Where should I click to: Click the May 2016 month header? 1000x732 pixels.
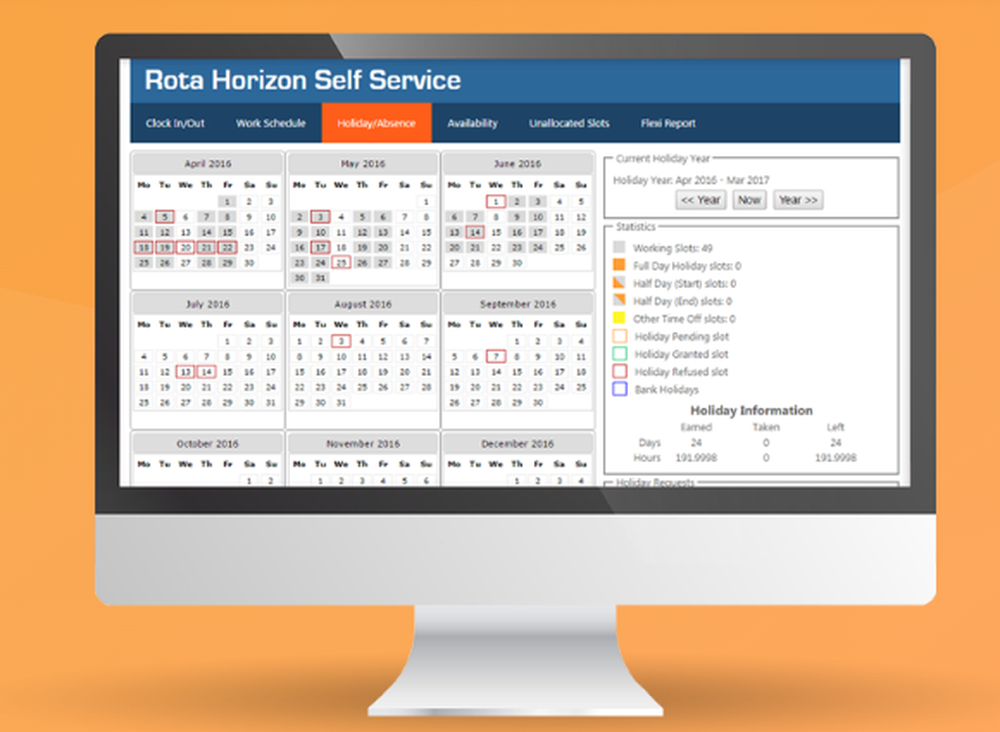363,164
